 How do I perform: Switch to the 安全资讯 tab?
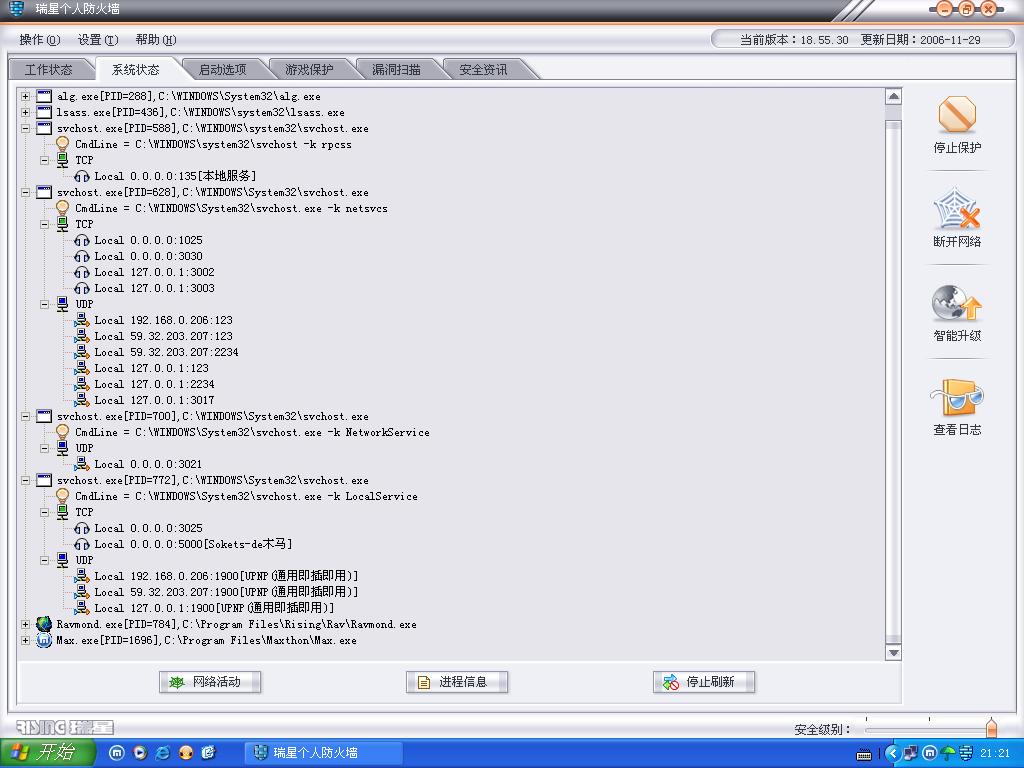click(x=483, y=69)
